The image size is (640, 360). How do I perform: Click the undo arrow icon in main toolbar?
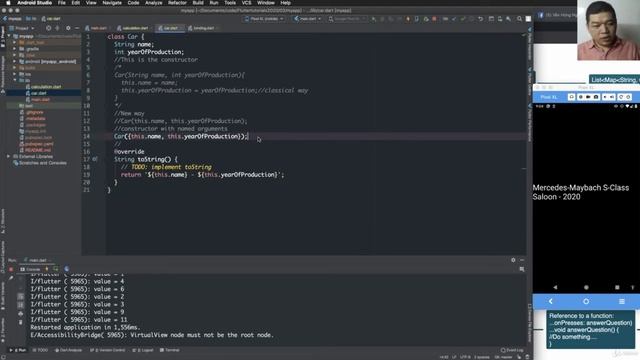click(480, 19)
